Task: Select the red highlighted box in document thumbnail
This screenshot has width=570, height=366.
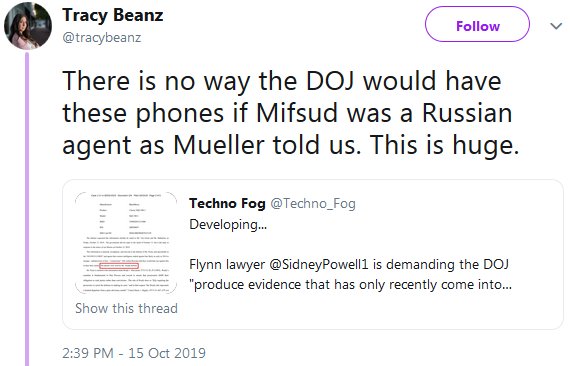Action: pos(119,266)
